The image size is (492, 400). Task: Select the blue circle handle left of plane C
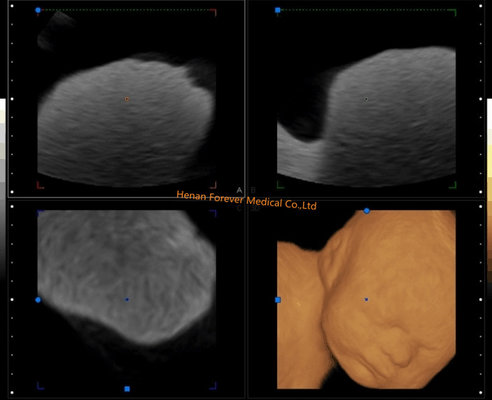pyautogui.click(x=38, y=300)
